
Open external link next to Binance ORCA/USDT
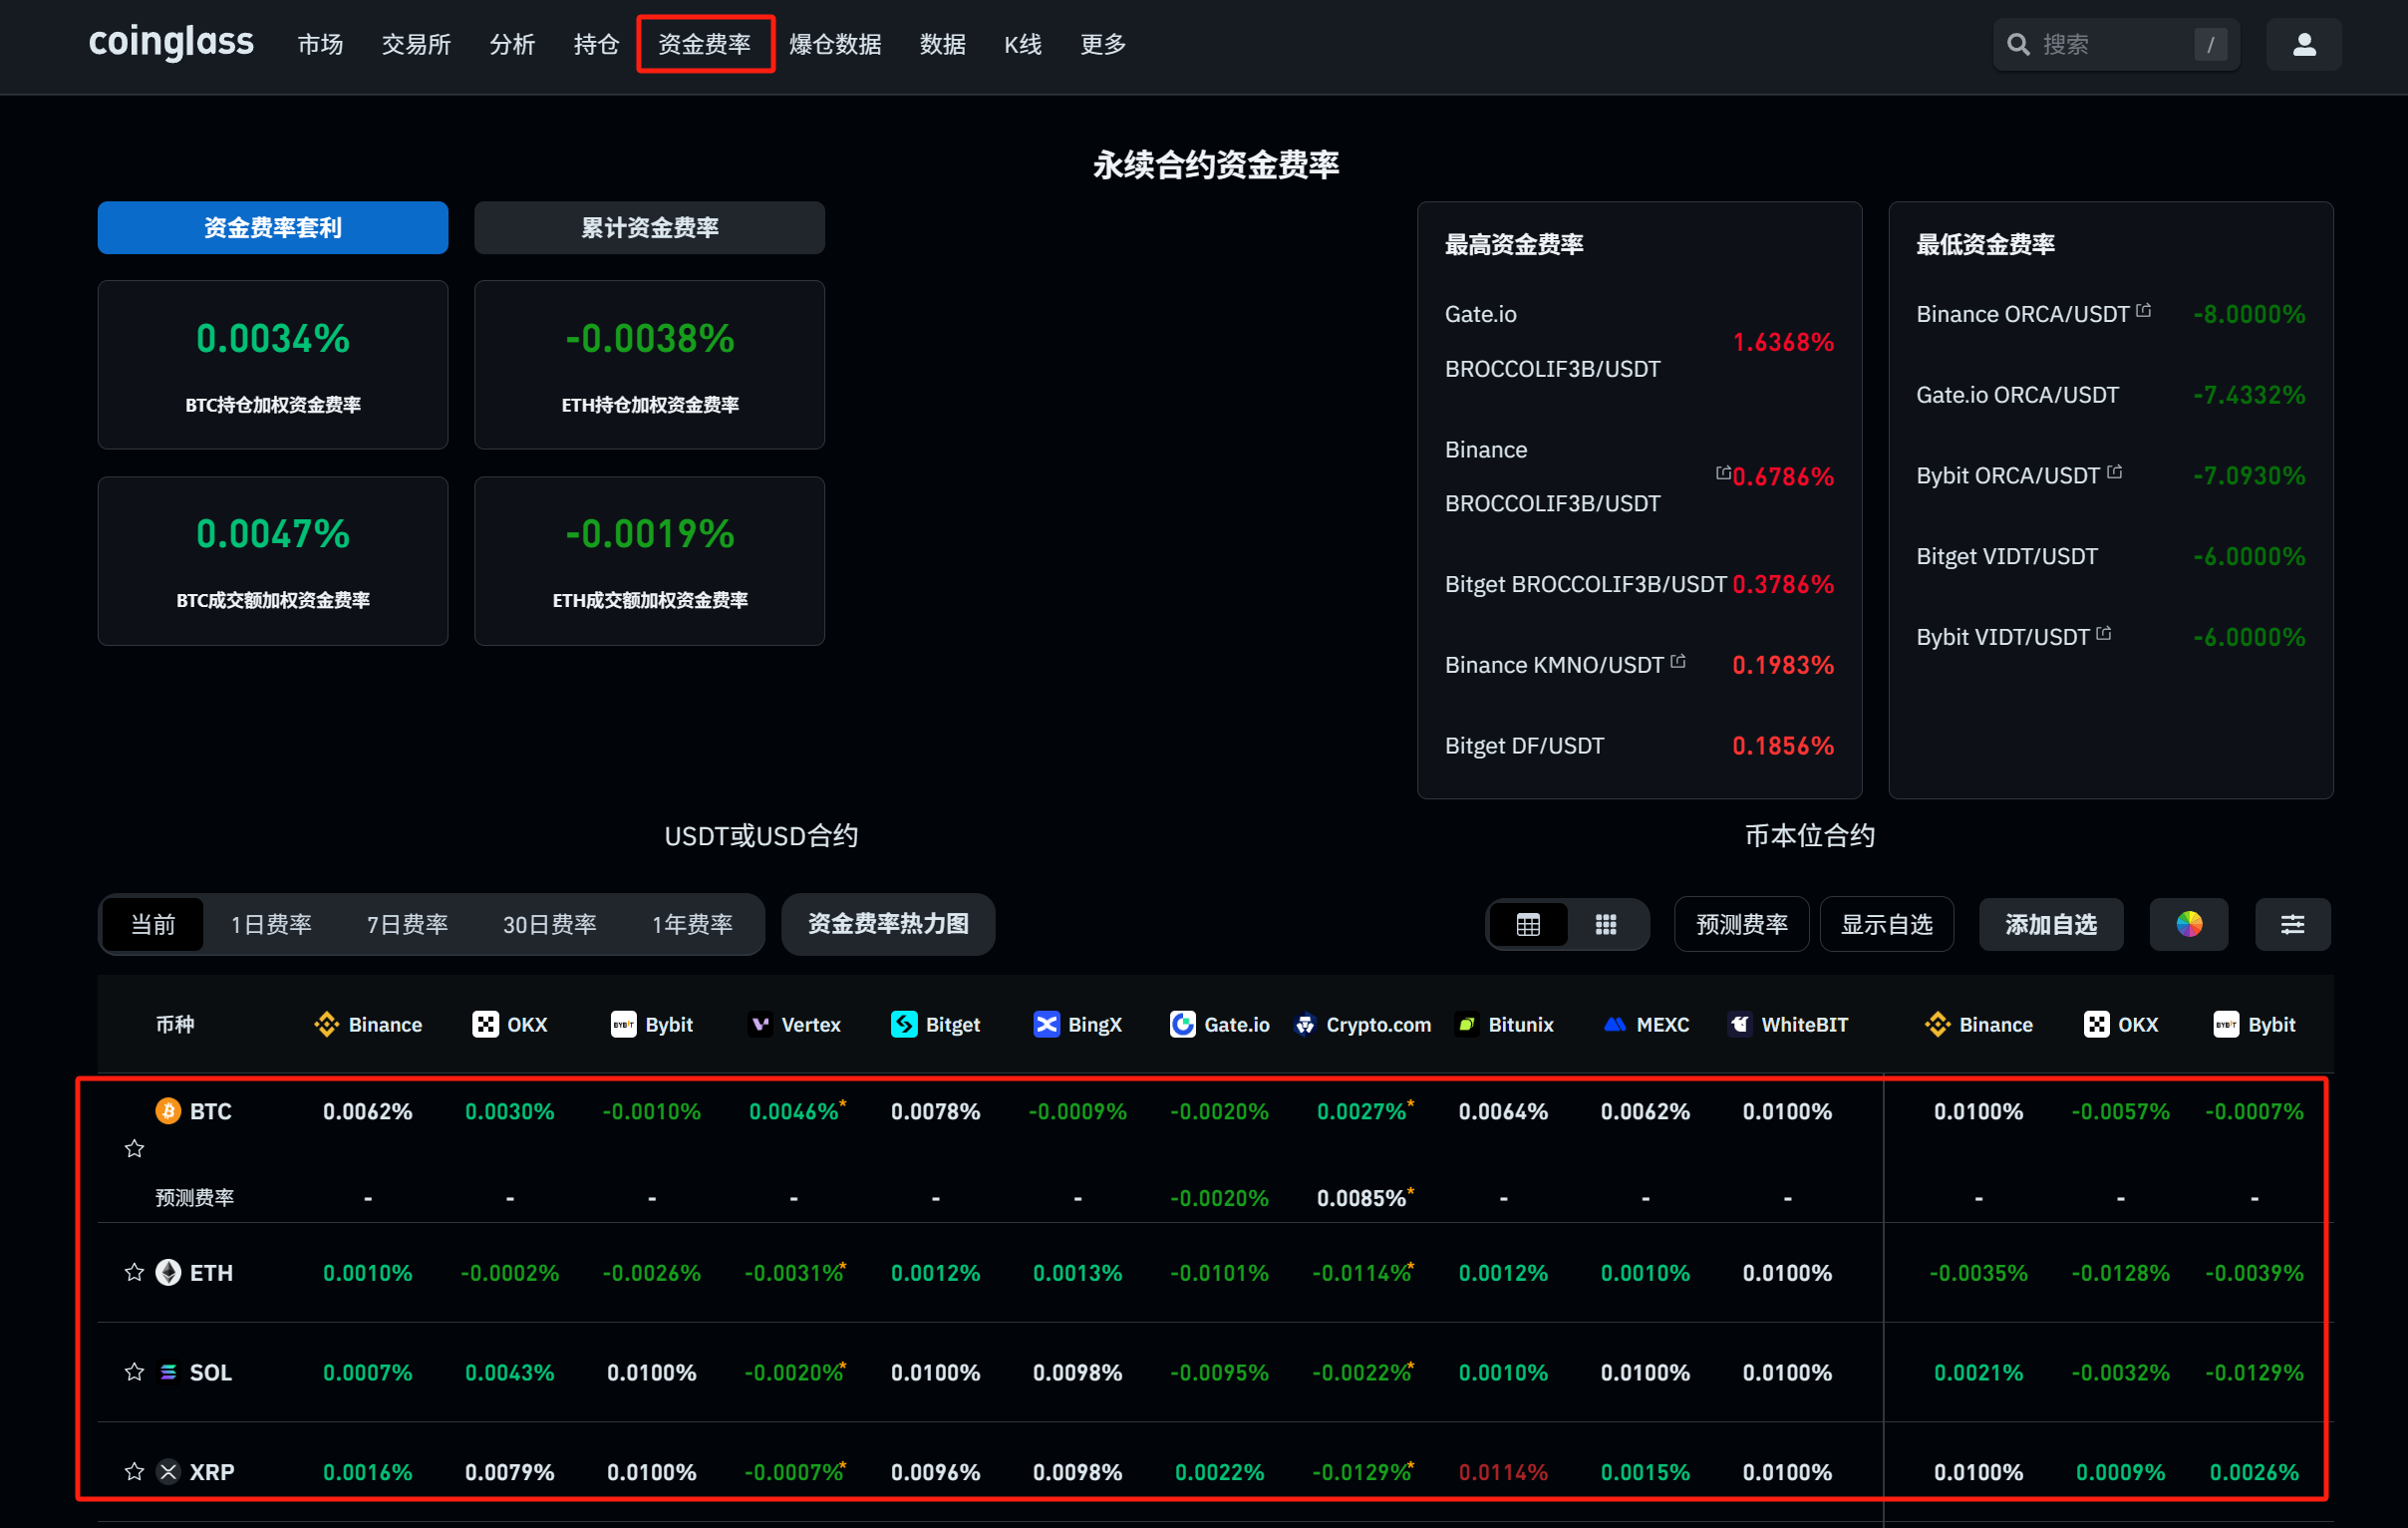[x=2143, y=311]
